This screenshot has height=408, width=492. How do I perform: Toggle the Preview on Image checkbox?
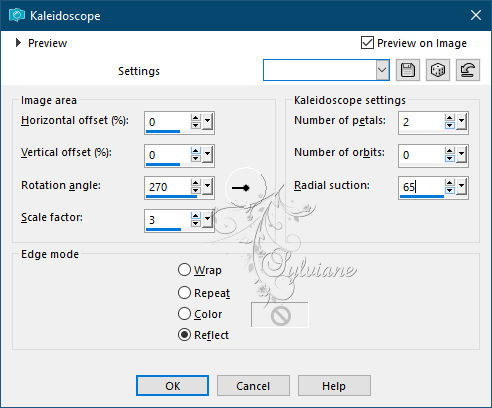[x=367, y=43]
